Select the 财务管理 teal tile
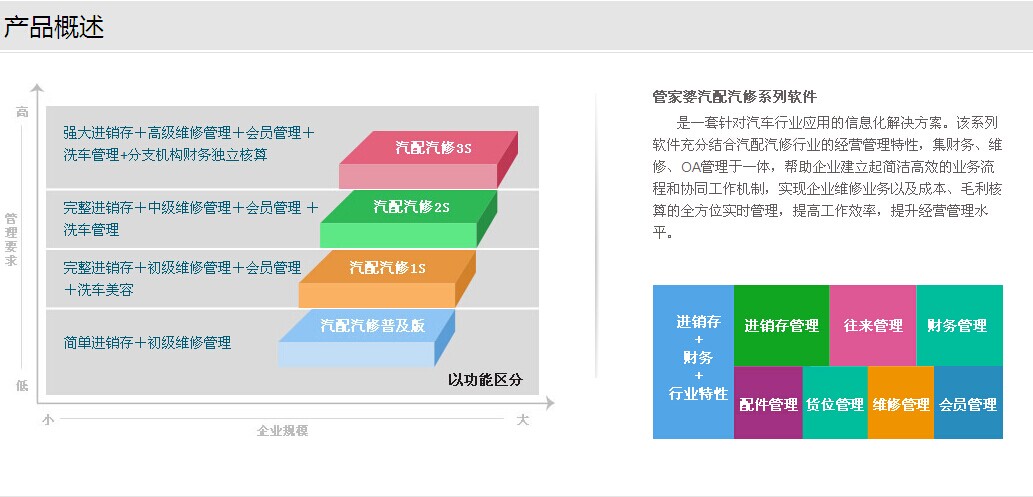This screenshot has width=1033, height=497. [x=958, y=325]
